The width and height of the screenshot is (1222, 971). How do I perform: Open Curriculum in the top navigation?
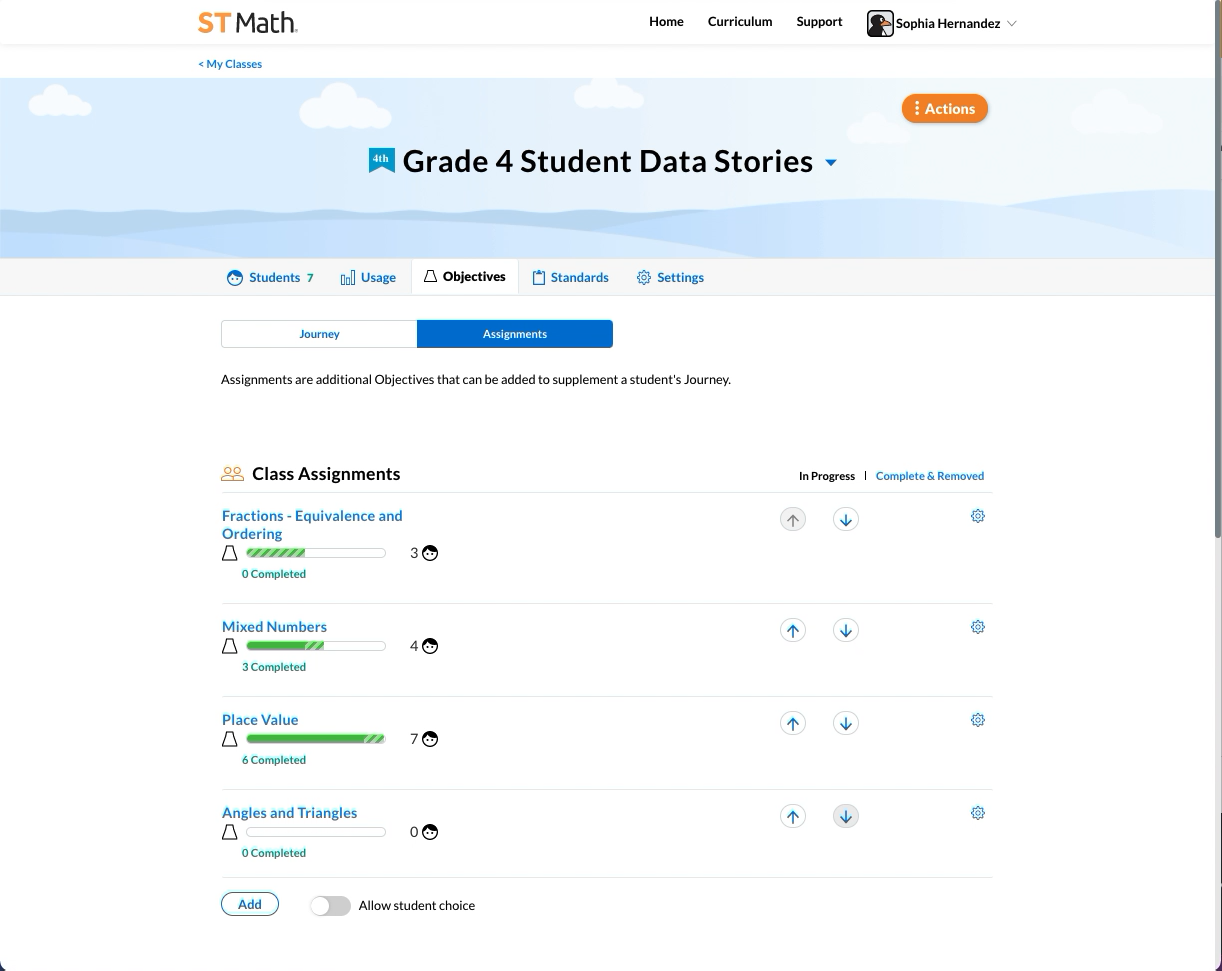click(739, 21)
